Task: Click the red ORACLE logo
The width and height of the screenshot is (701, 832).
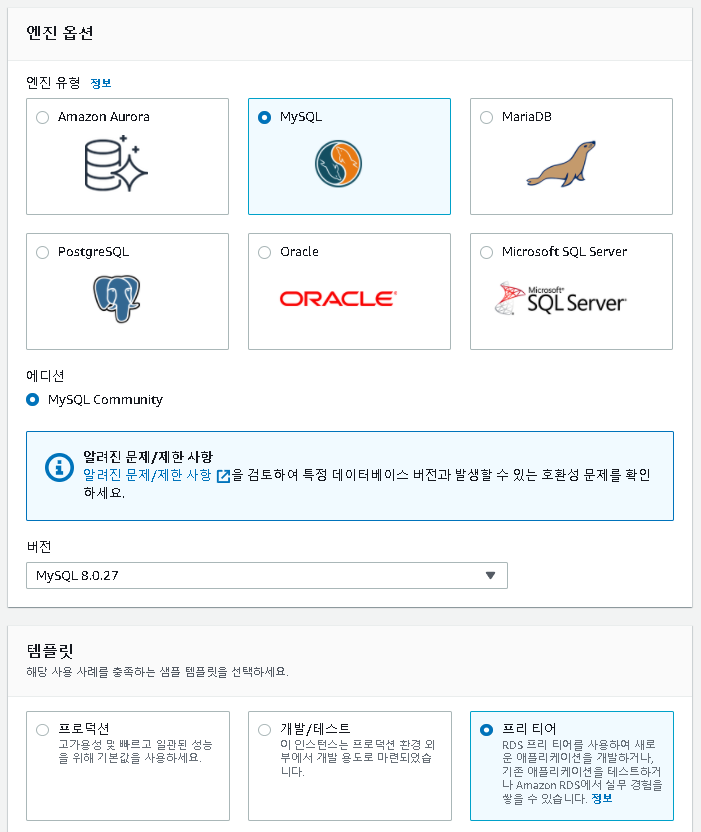Action: [338, 299]
